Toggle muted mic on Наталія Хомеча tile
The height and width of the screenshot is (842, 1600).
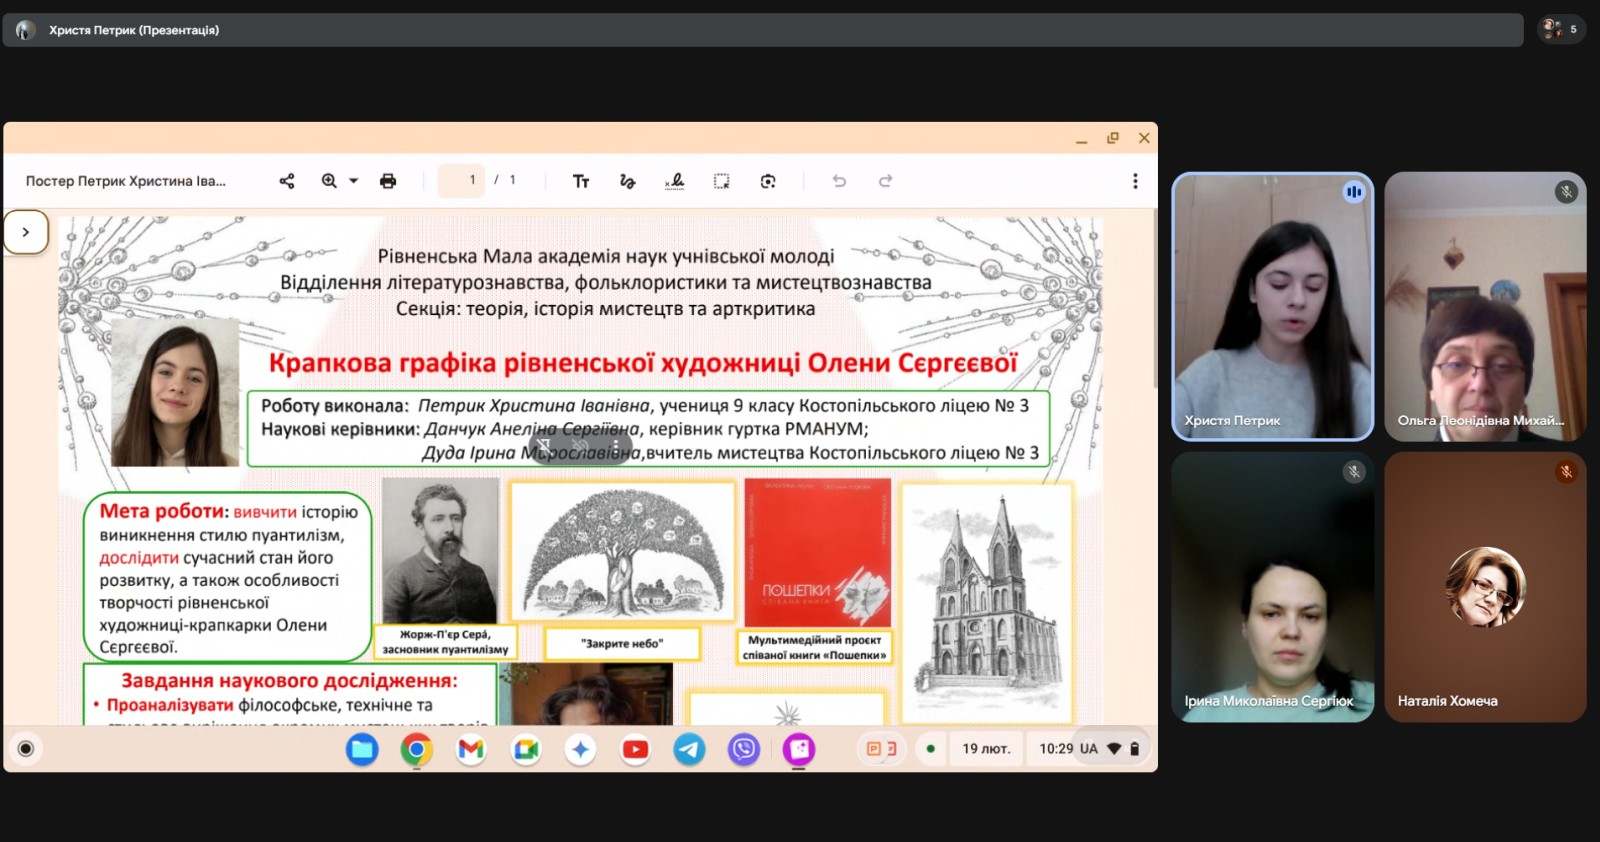coord(1566,472)
